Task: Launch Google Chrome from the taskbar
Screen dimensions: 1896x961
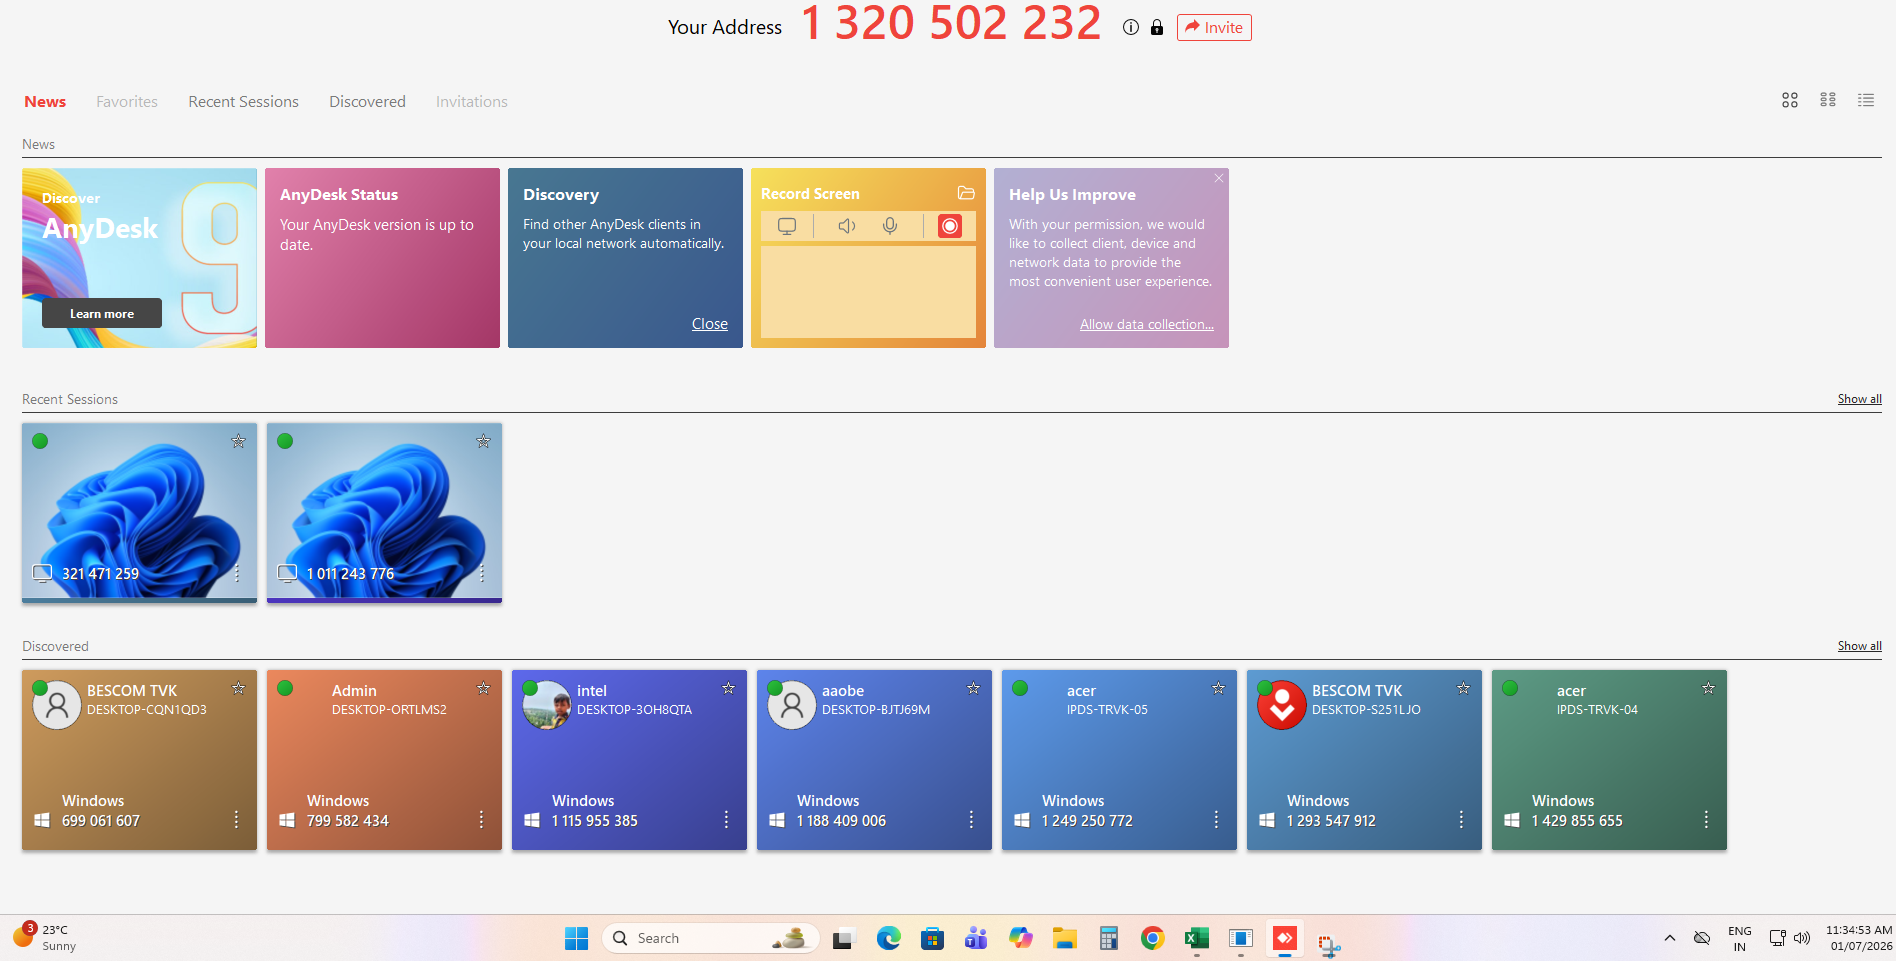Action: (x=1153, y=938)
